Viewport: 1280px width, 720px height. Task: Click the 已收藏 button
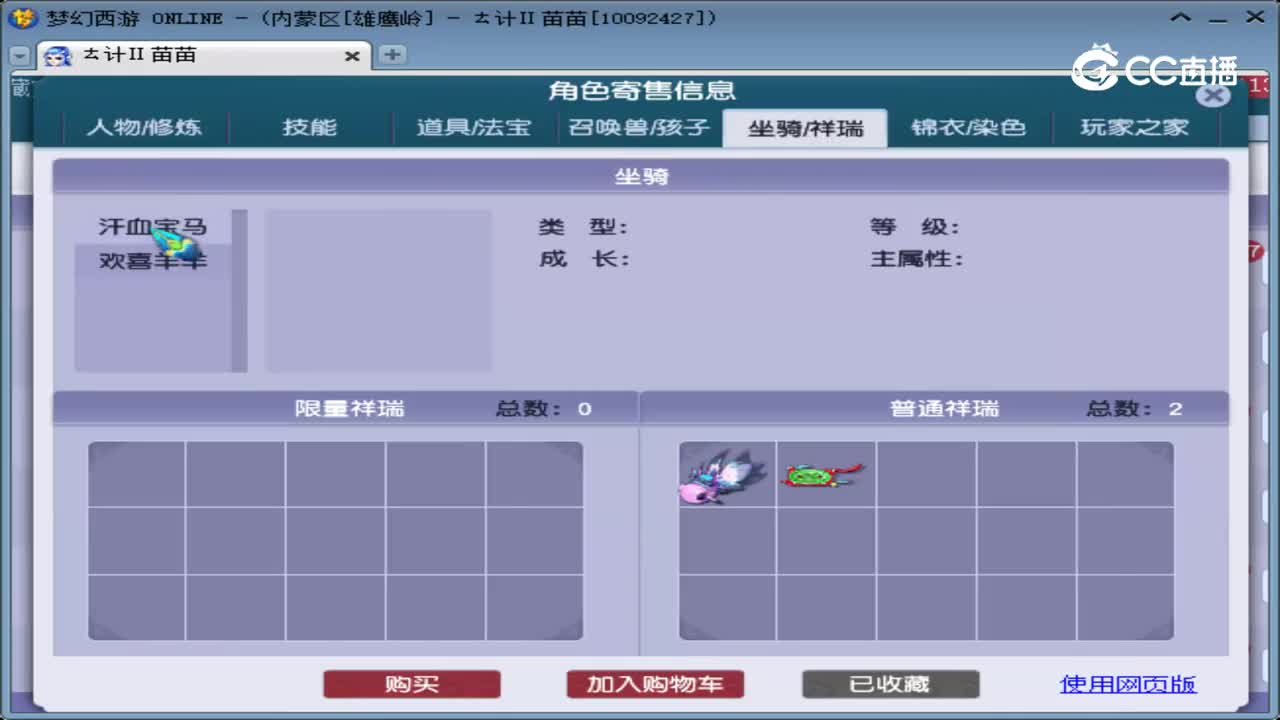(889, 684)
